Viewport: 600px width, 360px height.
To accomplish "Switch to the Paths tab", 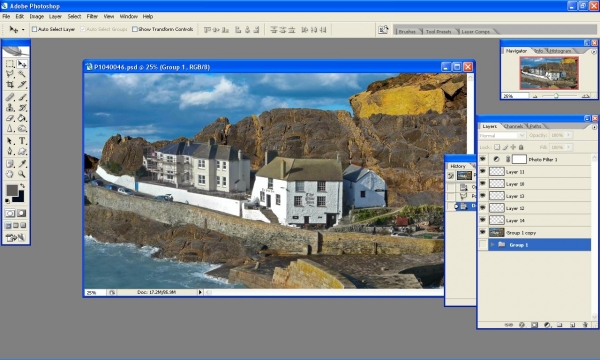I will (x=535, y=126).
